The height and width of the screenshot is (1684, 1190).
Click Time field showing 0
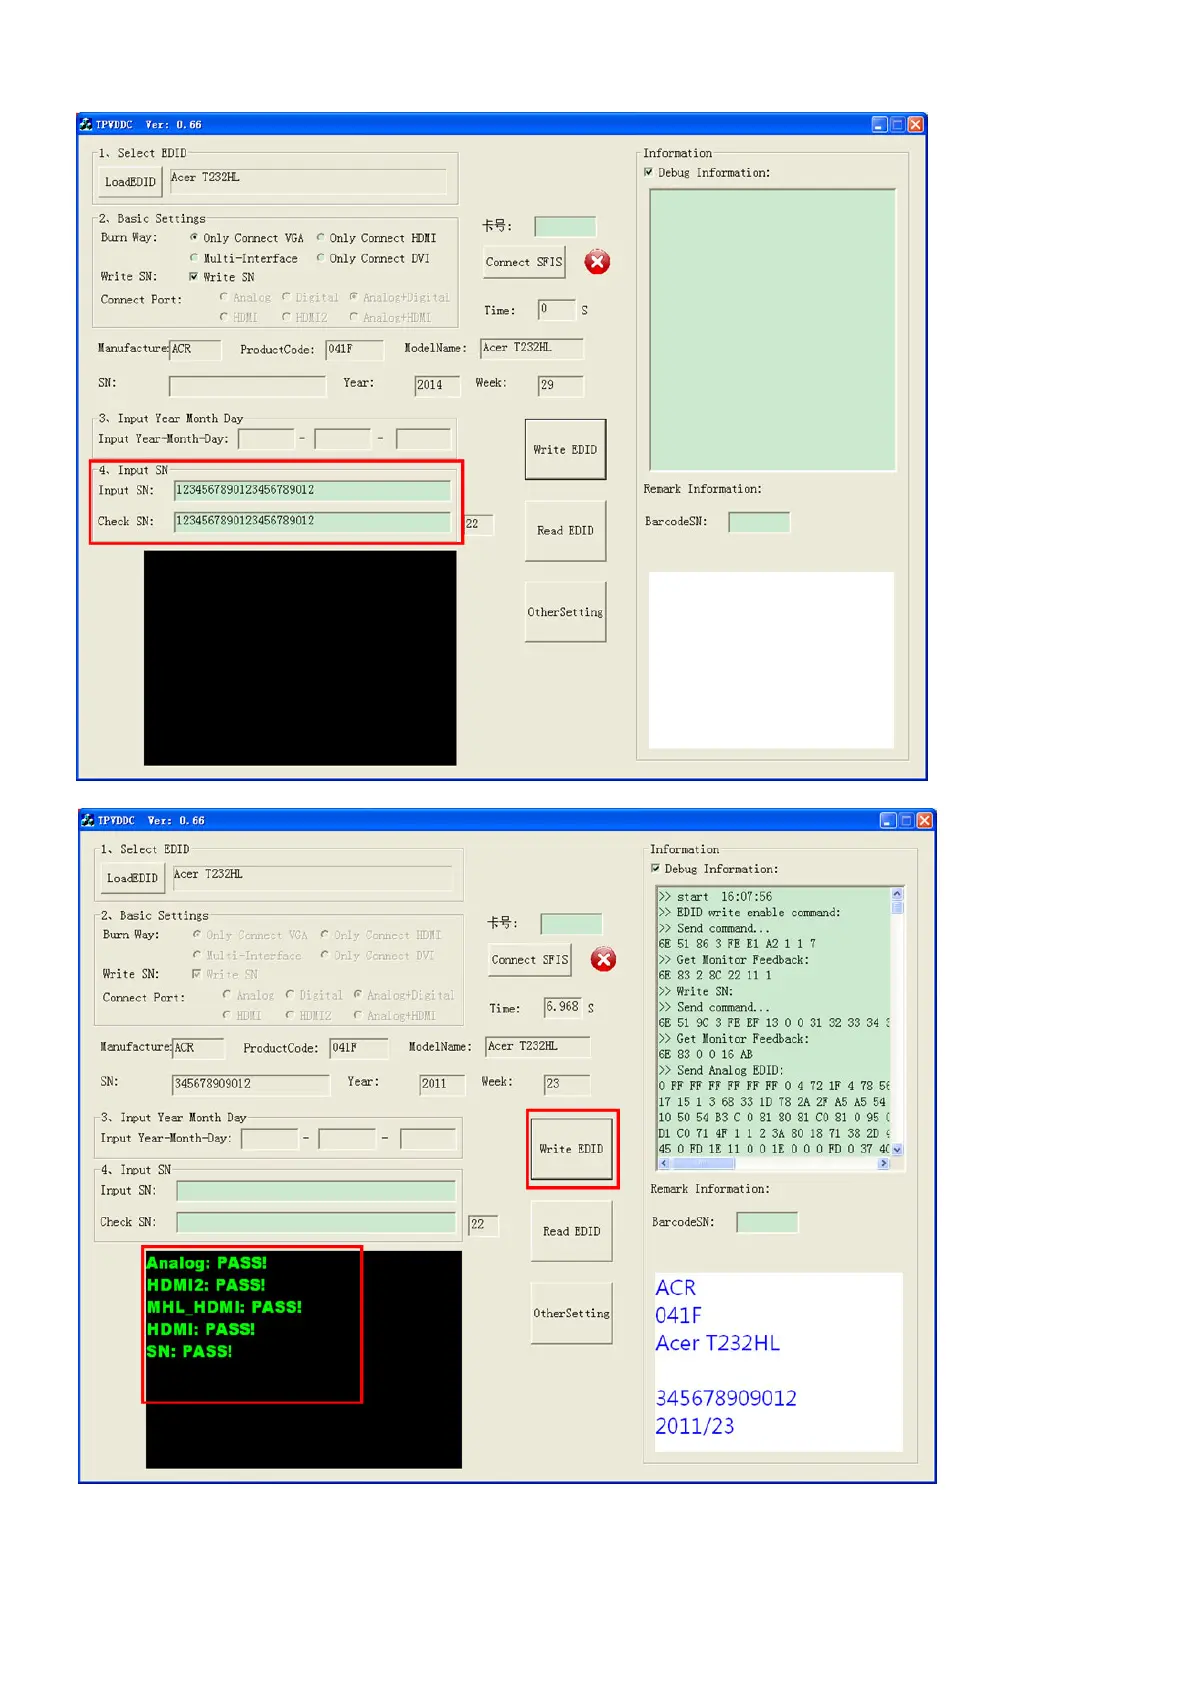(x=557, y=310)
